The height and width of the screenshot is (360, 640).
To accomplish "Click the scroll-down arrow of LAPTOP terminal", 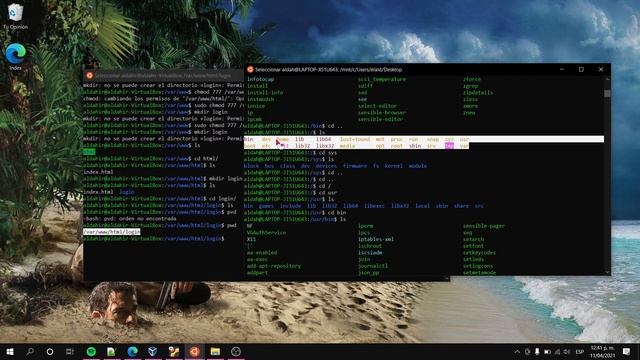I will [x=607, y=272].
